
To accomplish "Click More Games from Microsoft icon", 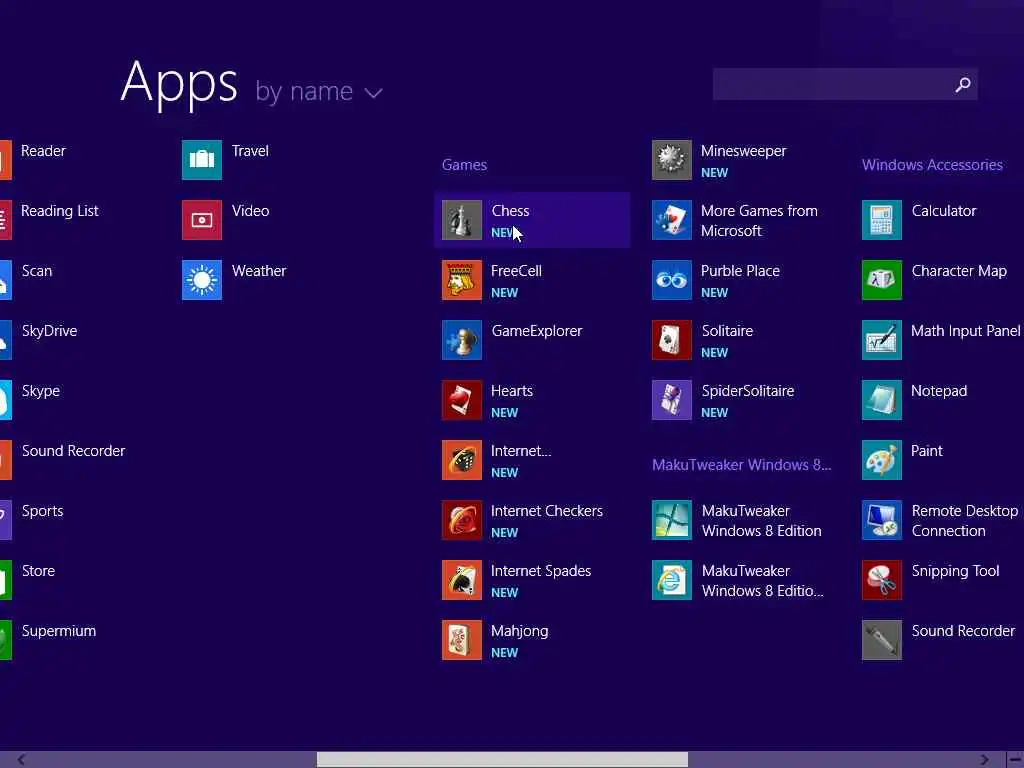I will coord(672,220).
